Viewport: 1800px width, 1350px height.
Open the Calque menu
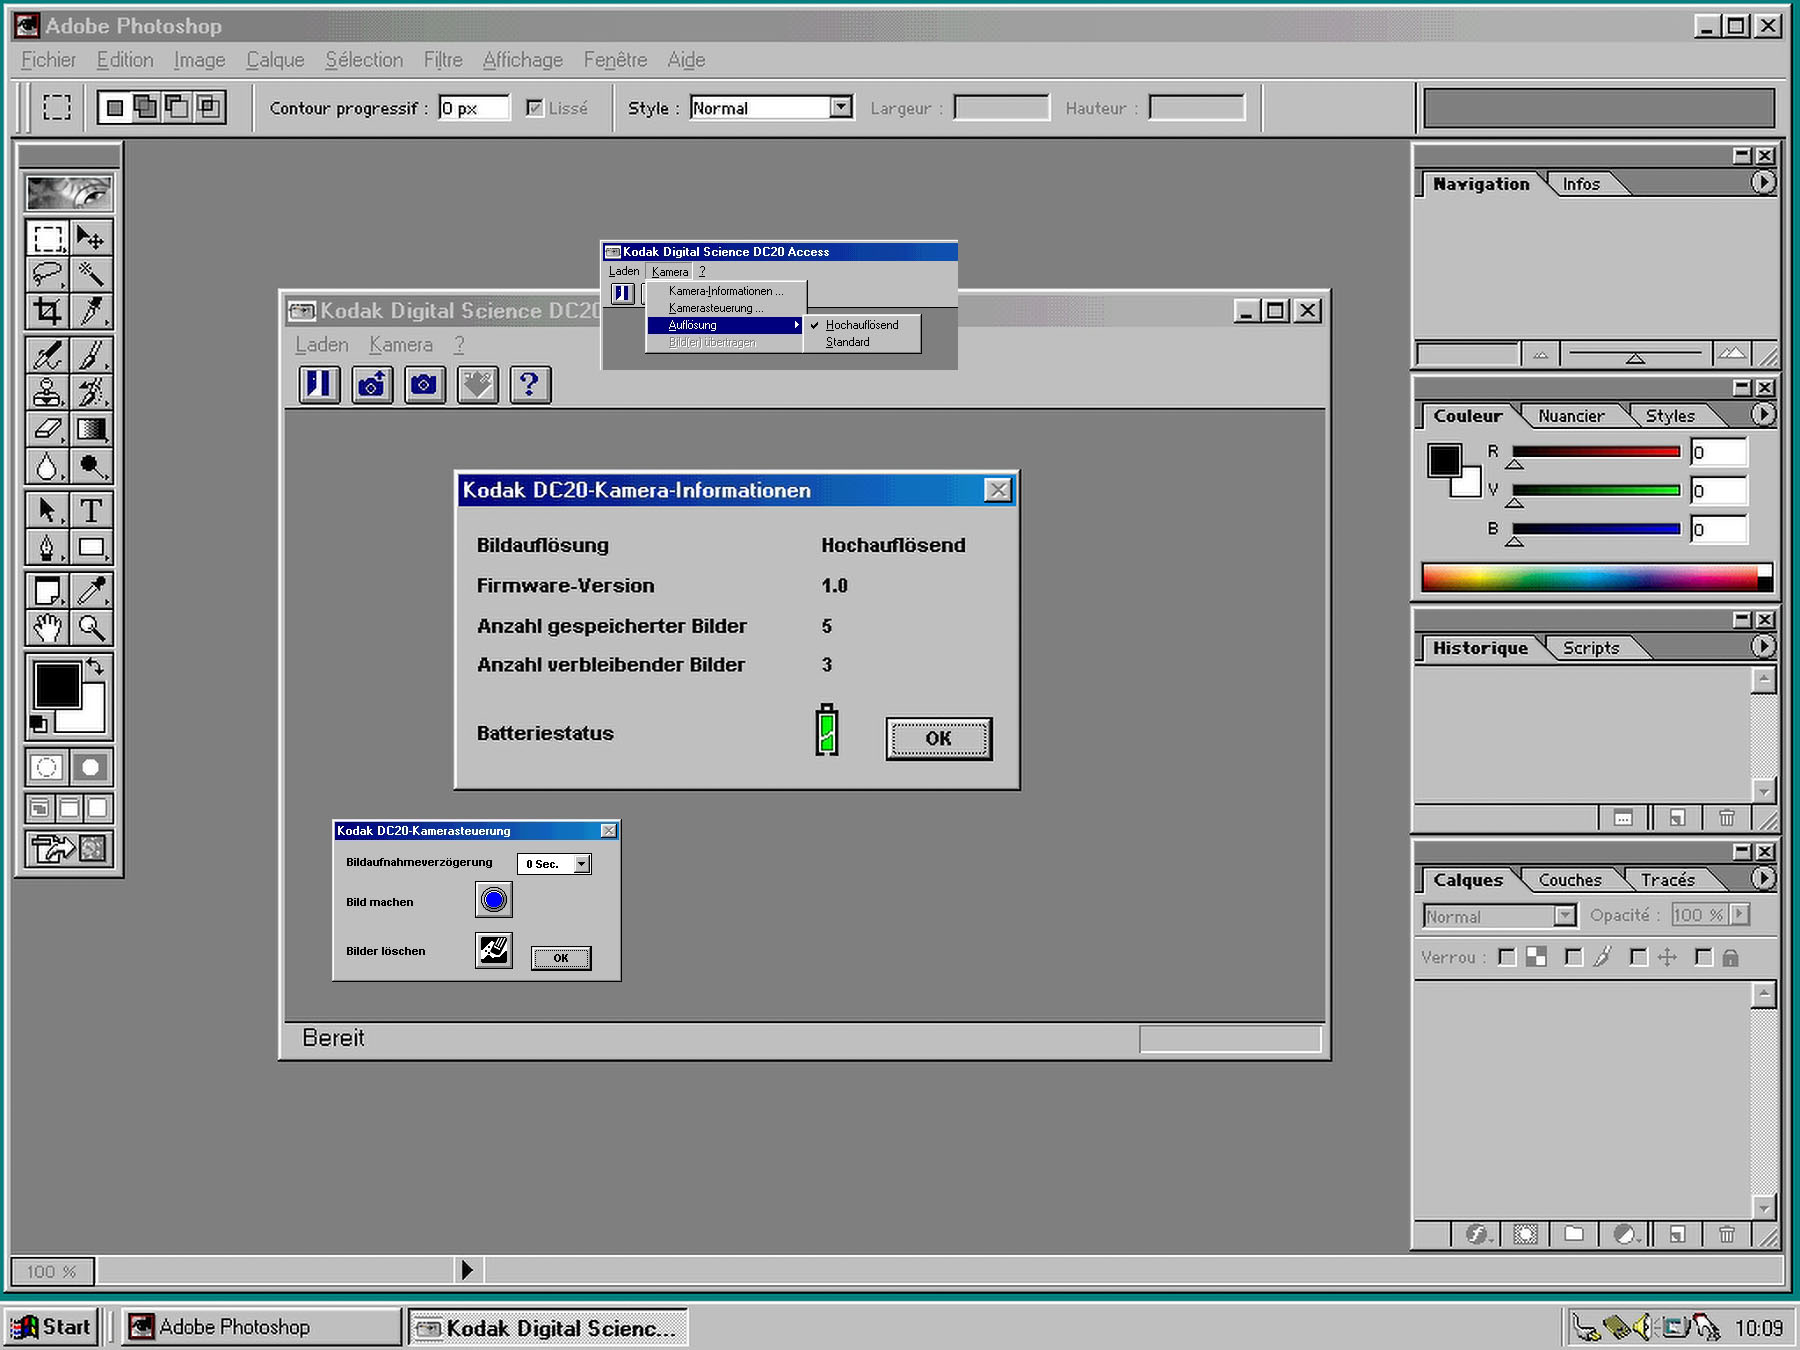[275, 60]
